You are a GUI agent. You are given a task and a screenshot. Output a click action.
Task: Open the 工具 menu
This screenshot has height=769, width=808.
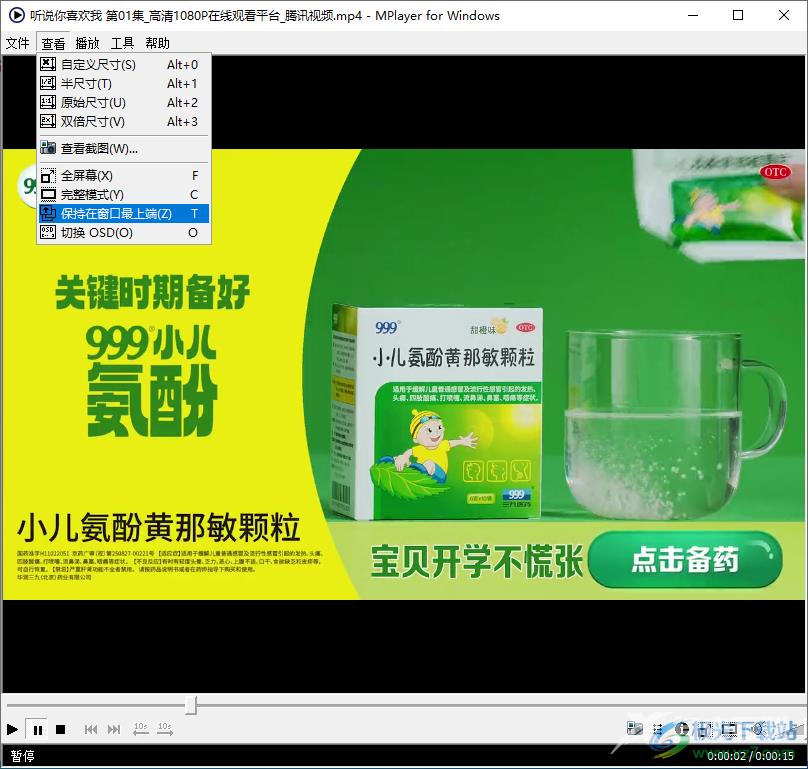click(x=122, y=43)
